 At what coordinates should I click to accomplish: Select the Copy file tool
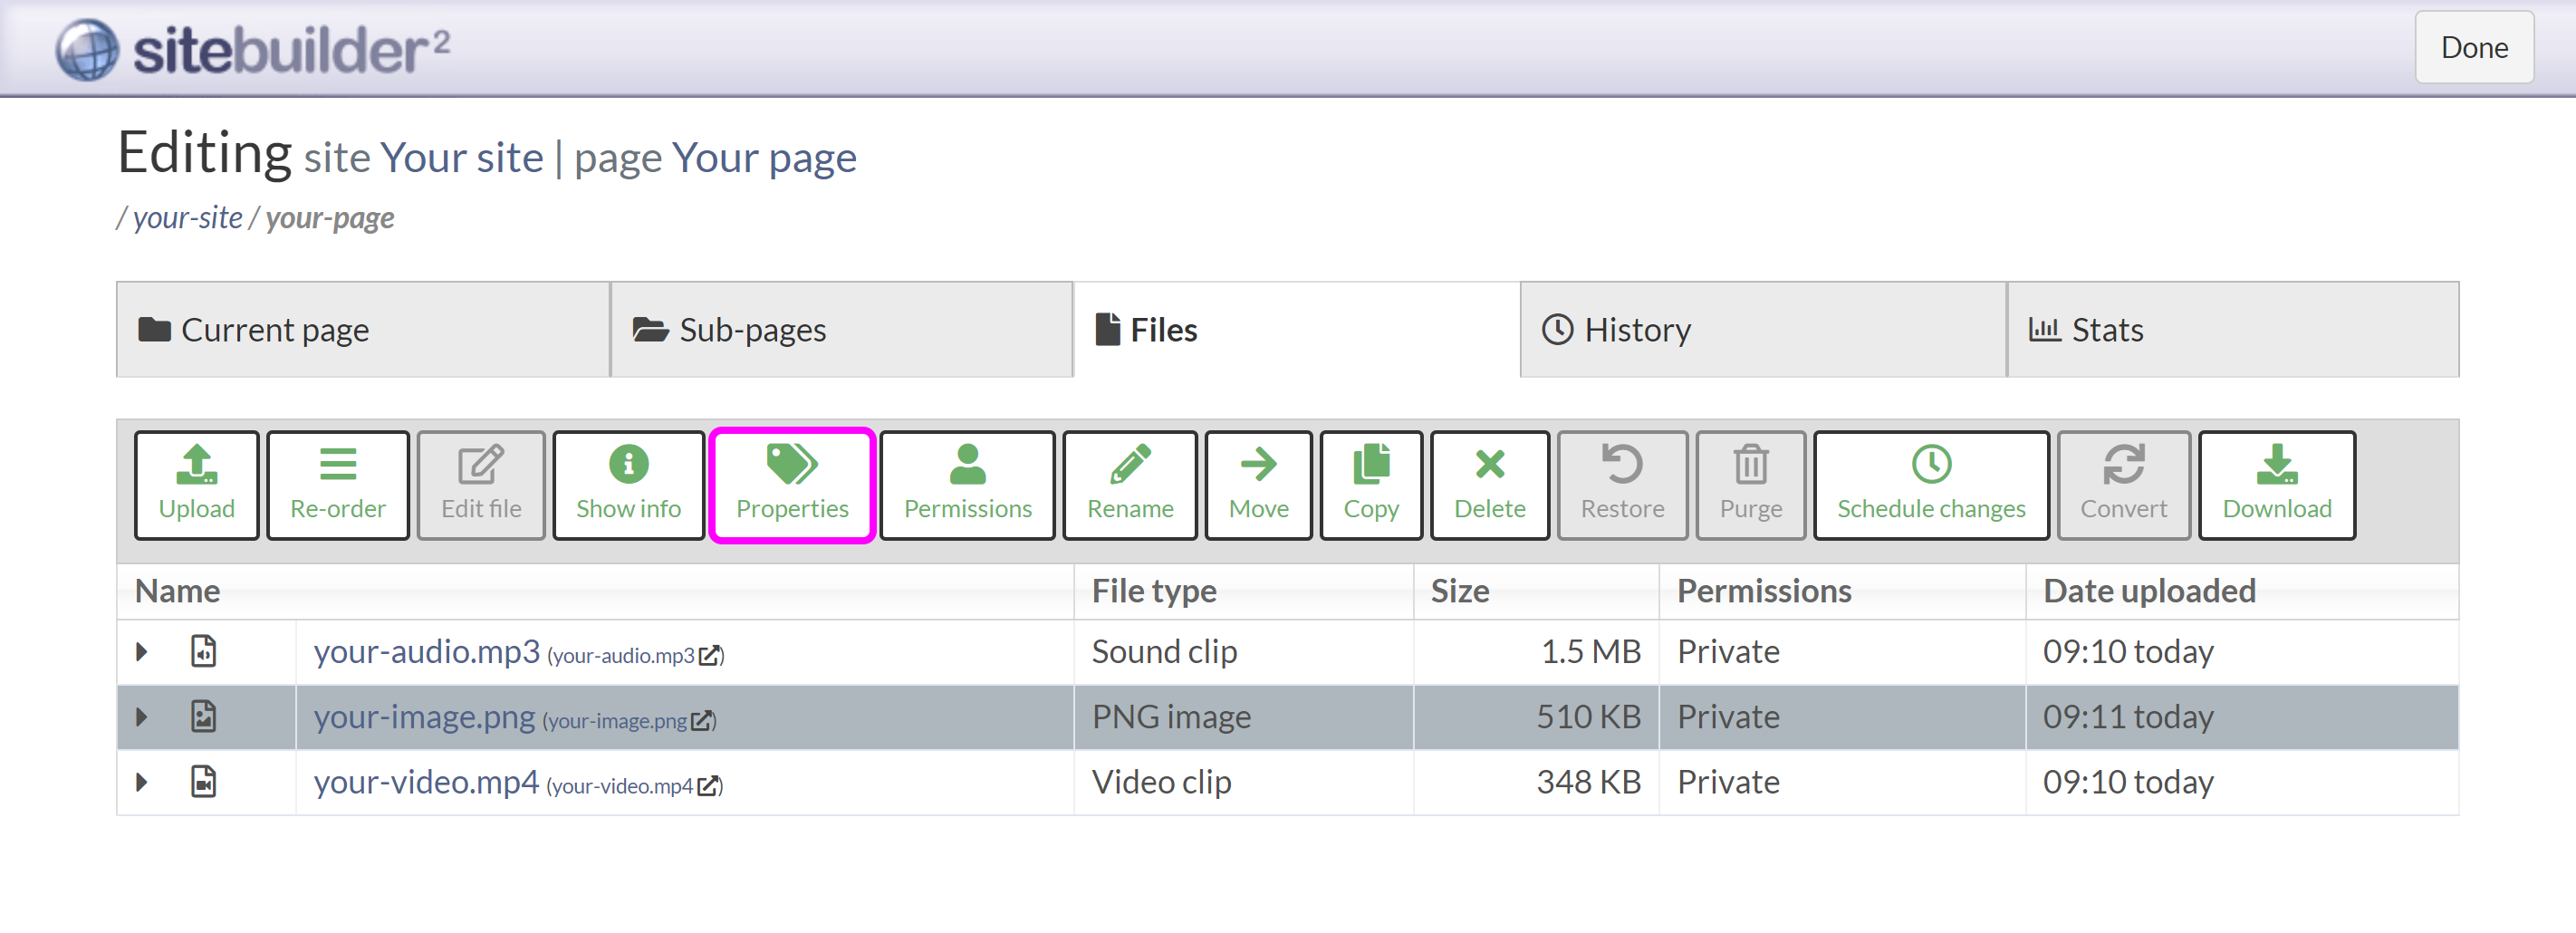(1370, 484)
